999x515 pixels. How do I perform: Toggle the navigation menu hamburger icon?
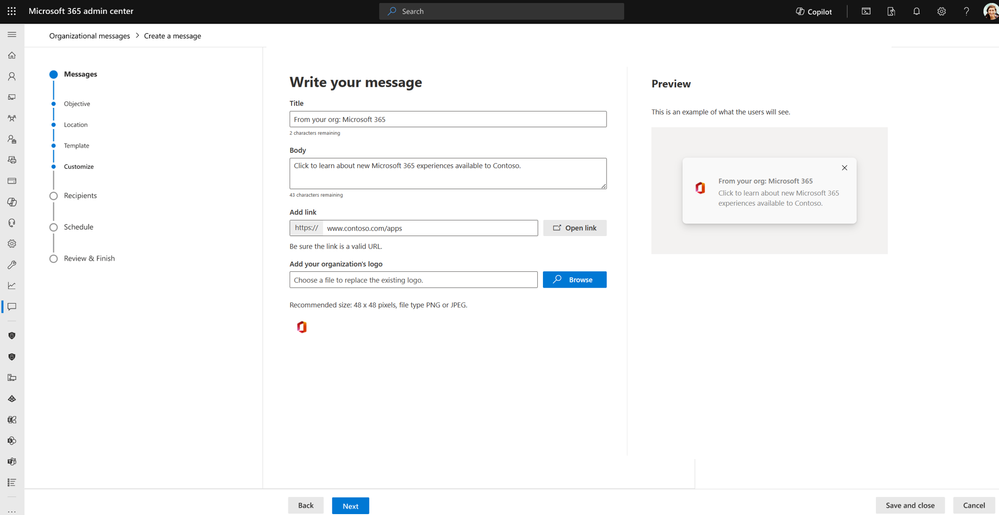tap(11, 34)
